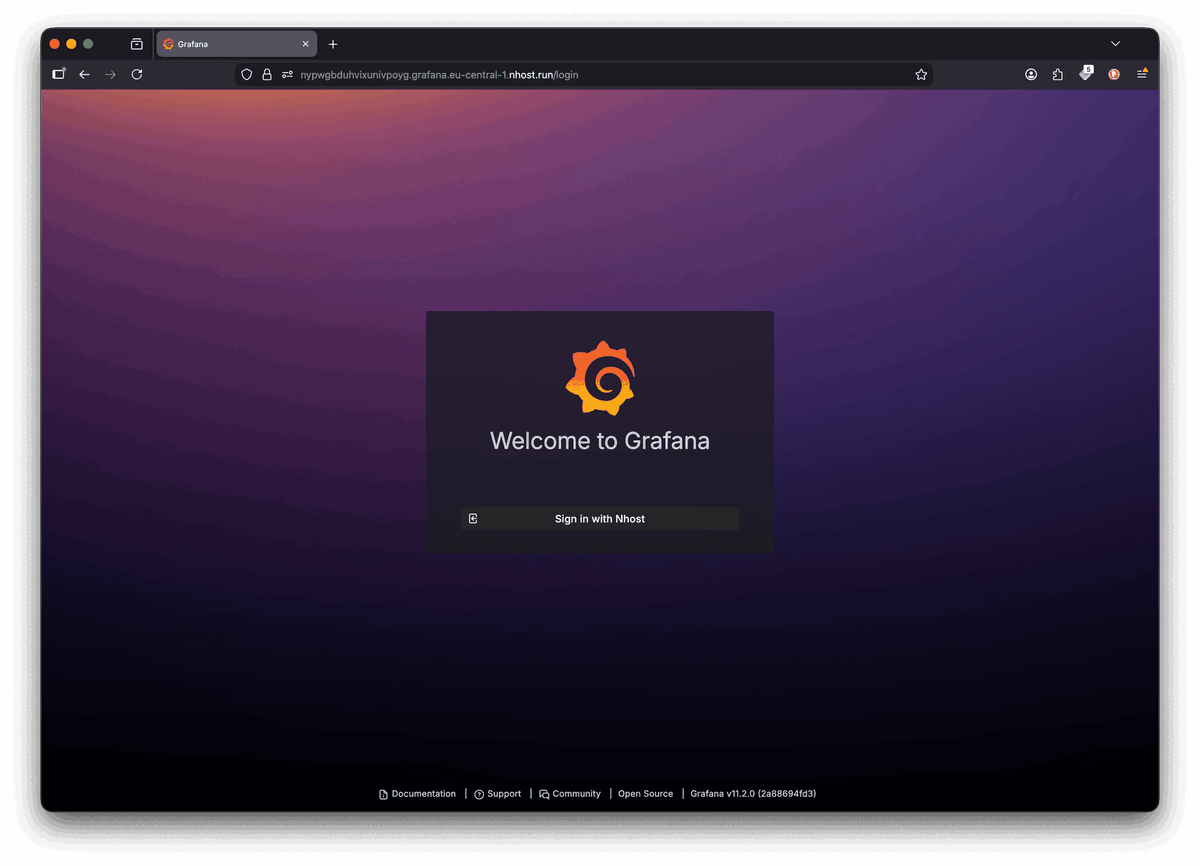Open tracking protection shield icon
1200x866 pixels.
[247, 74]
